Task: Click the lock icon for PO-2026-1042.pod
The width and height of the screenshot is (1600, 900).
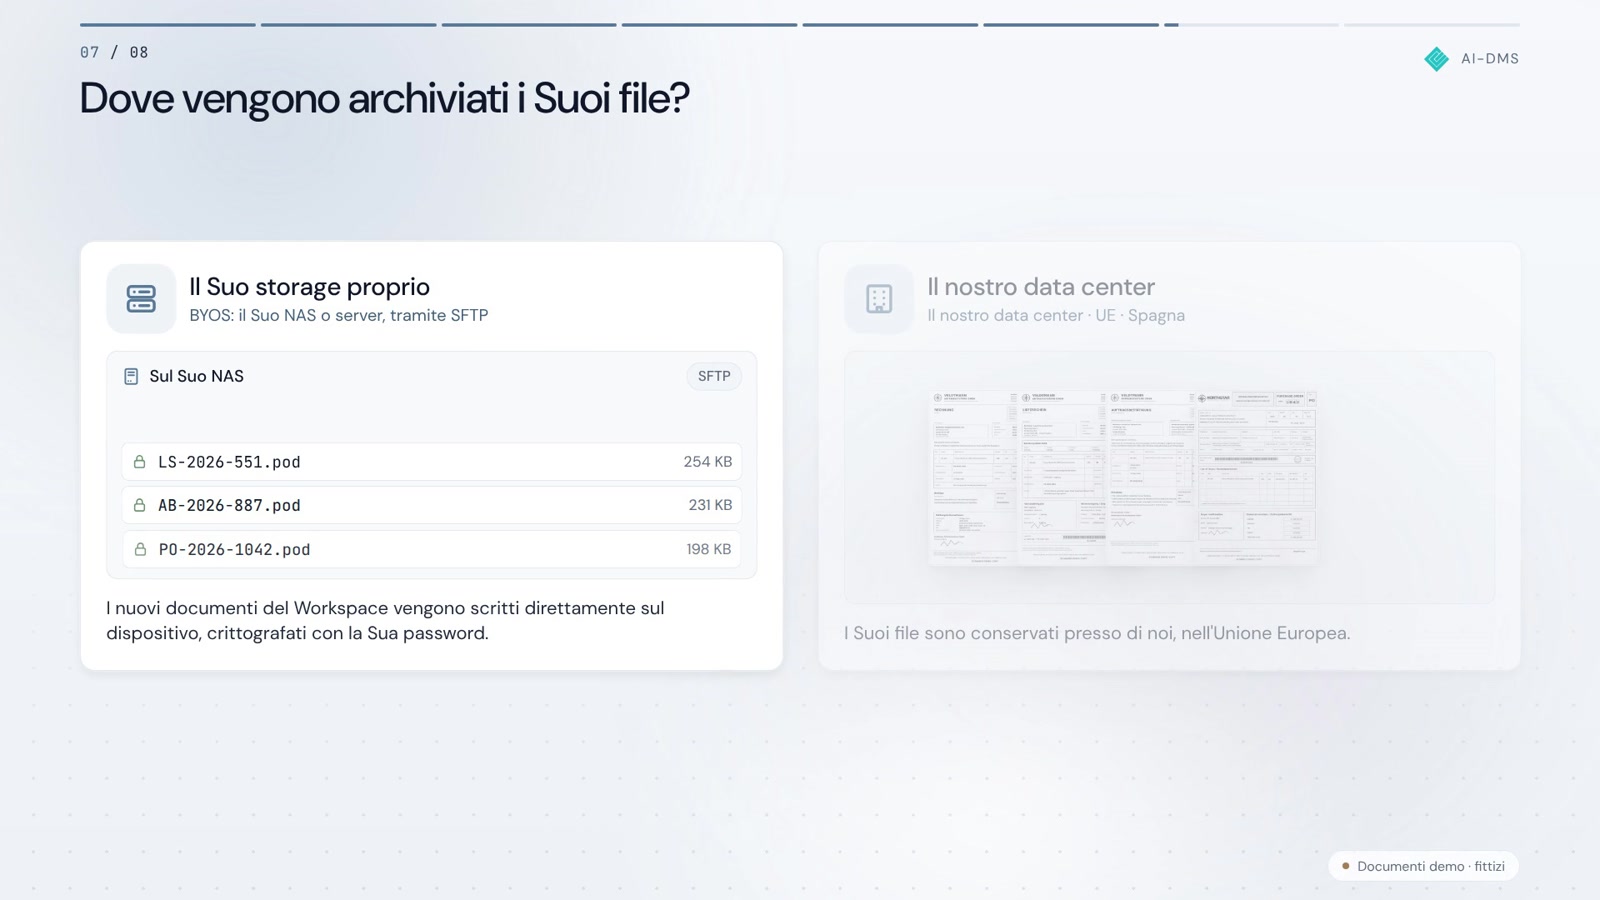Action: point(140,549)
